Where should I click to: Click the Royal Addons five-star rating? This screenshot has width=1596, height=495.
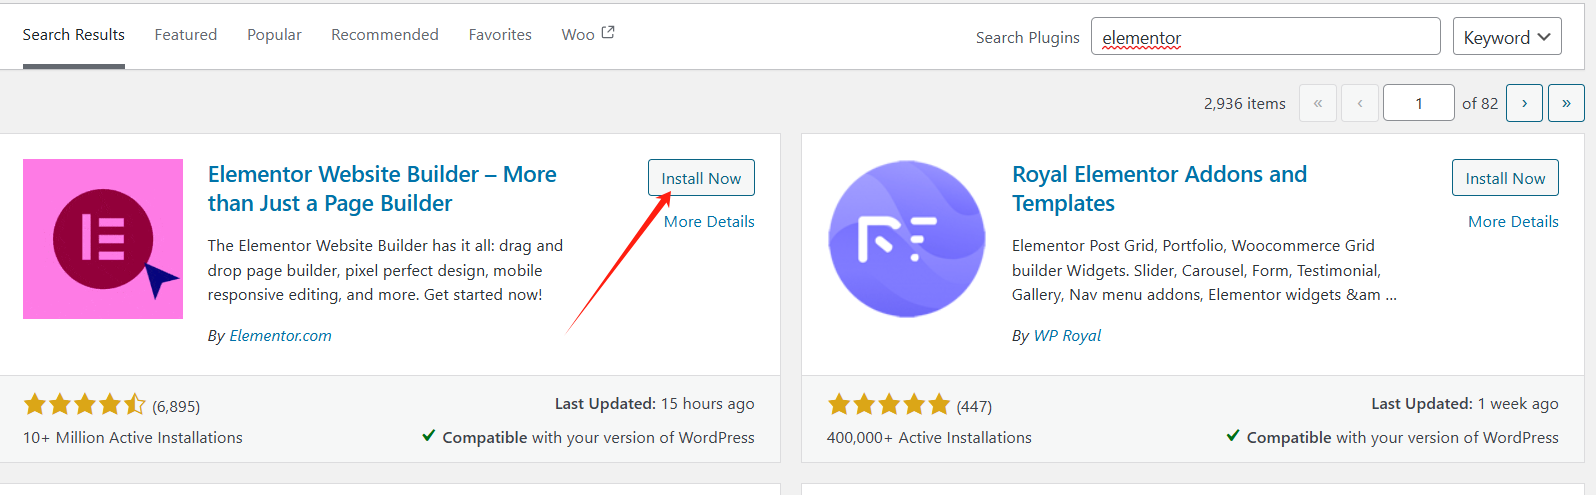pyautogui.click(x=889, y=404)
